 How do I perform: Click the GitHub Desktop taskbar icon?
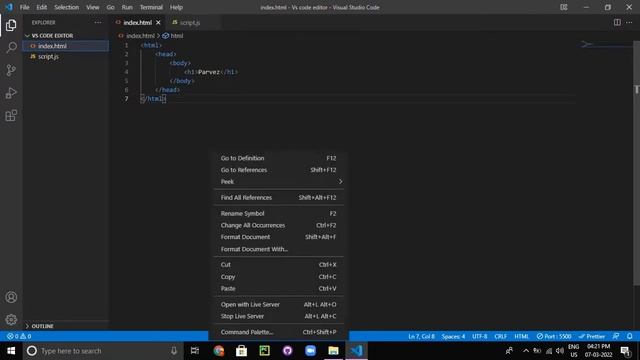288,351
